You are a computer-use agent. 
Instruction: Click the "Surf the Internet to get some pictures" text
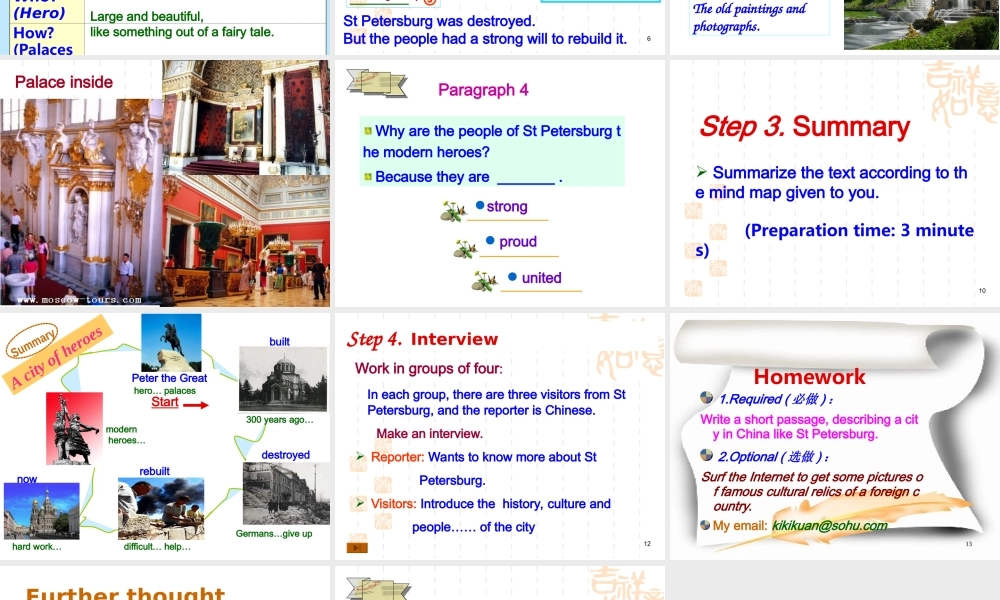pyautogui.click(x=812, y=491)
